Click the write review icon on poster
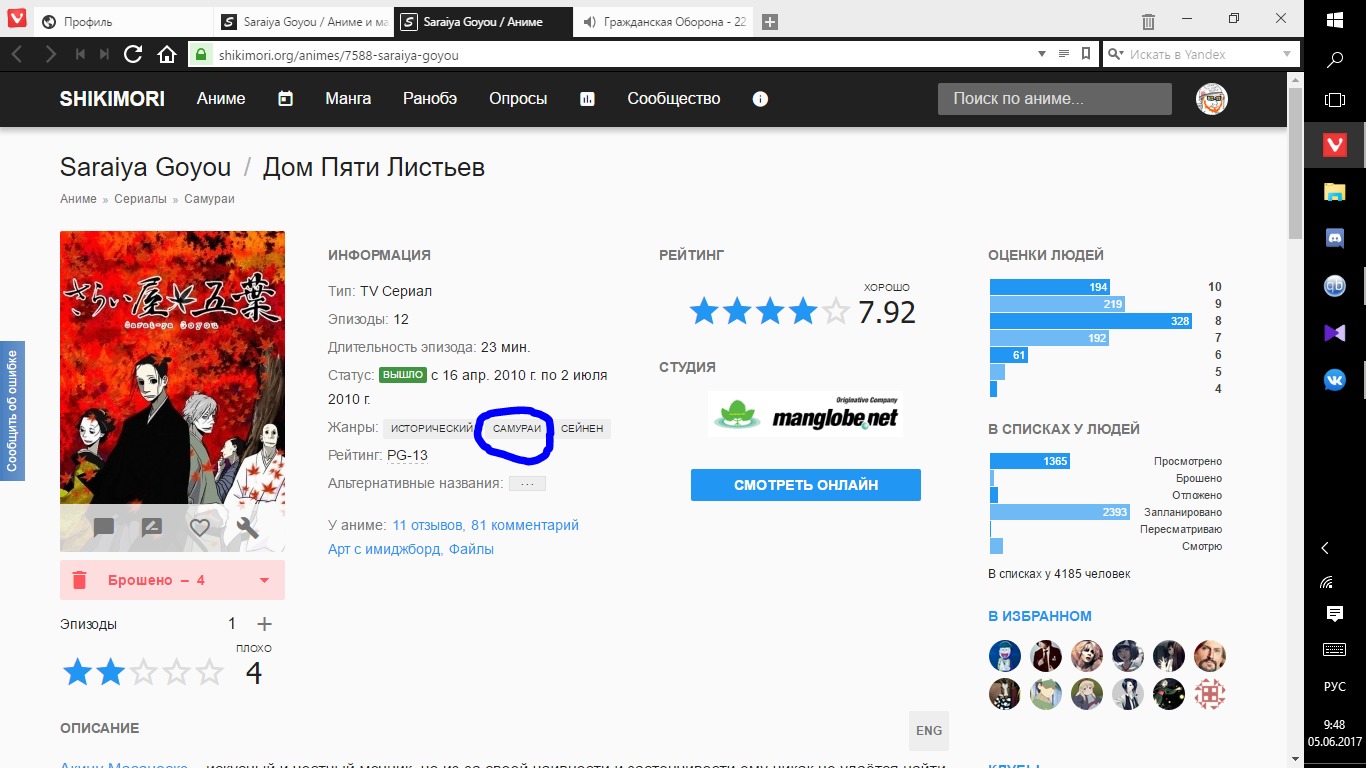This screenshot has width=1366, height=768. (152, 528)
